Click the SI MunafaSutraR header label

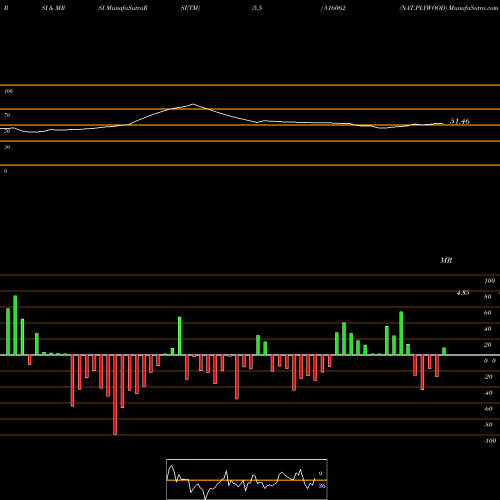[x=123, y=8]
